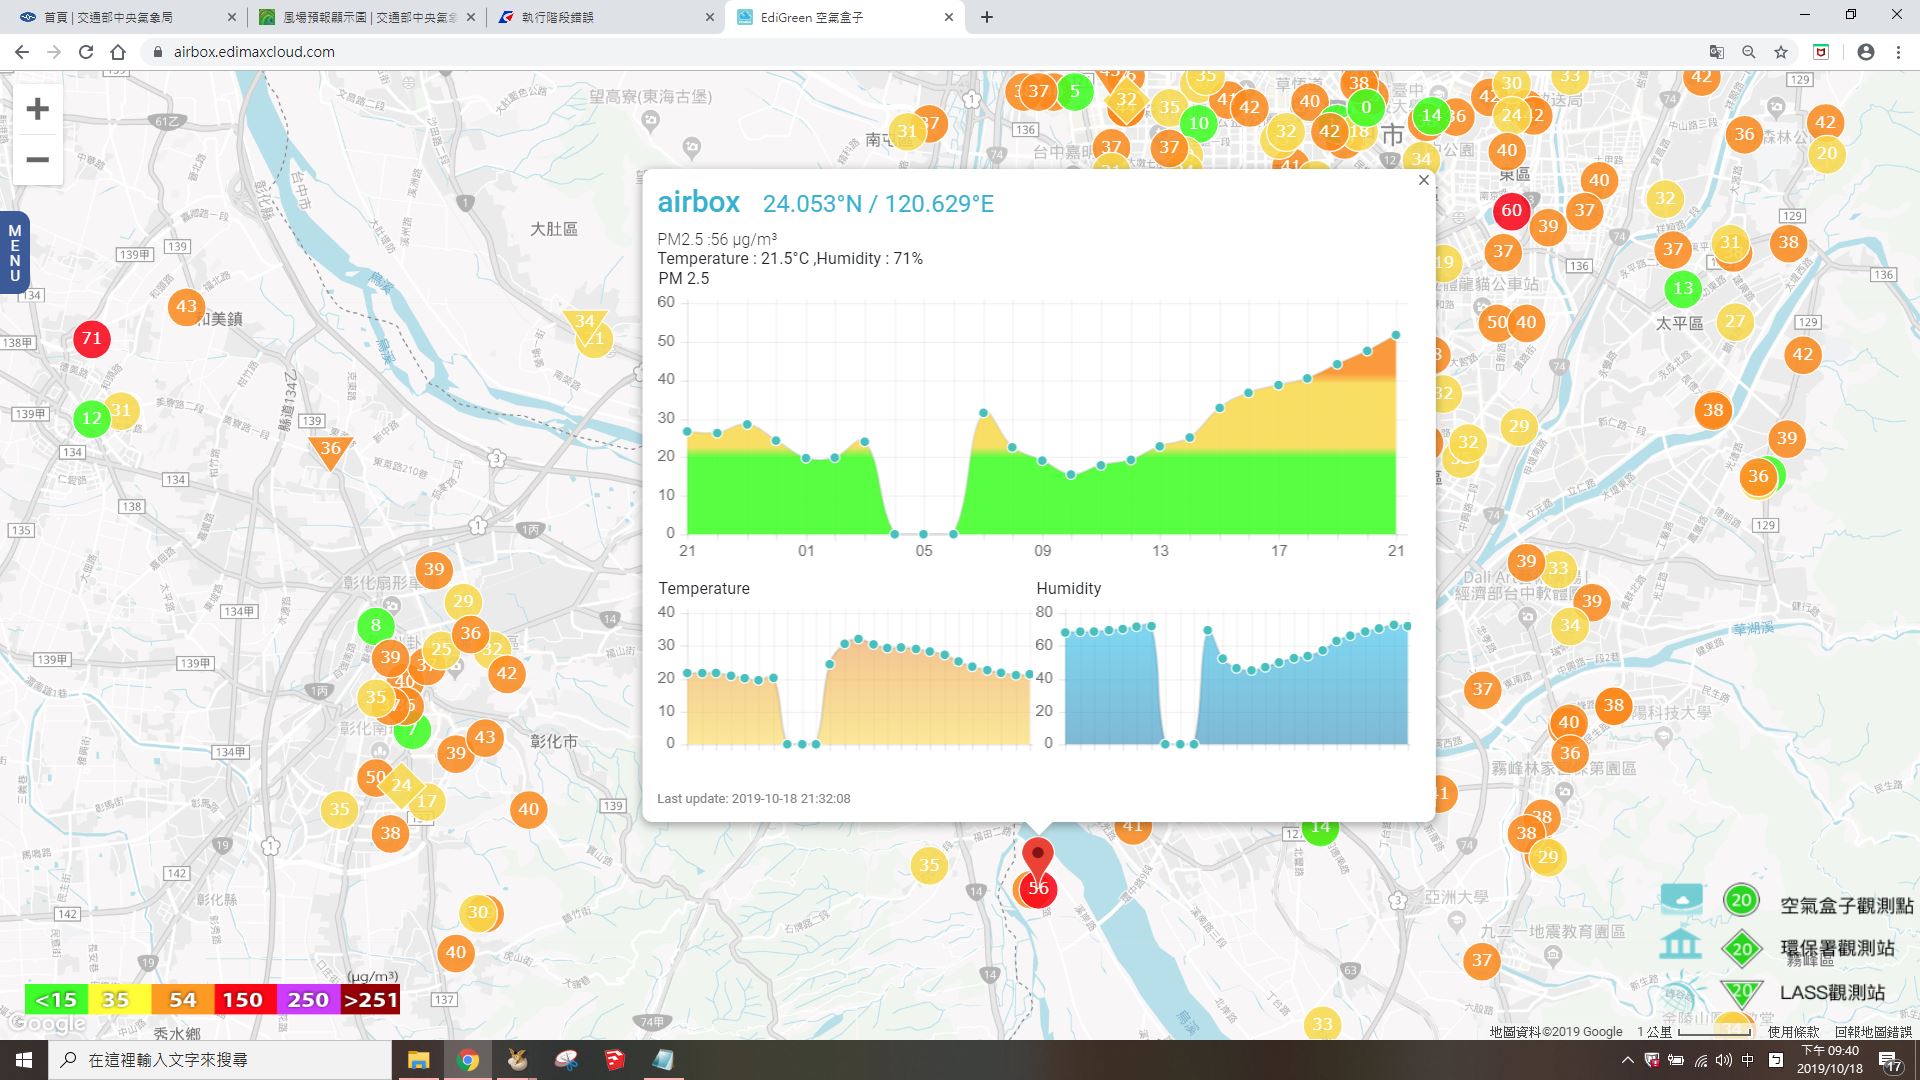Close the airbox info popup
Screen dimensions: 1920x1080
click(1424, 180)
